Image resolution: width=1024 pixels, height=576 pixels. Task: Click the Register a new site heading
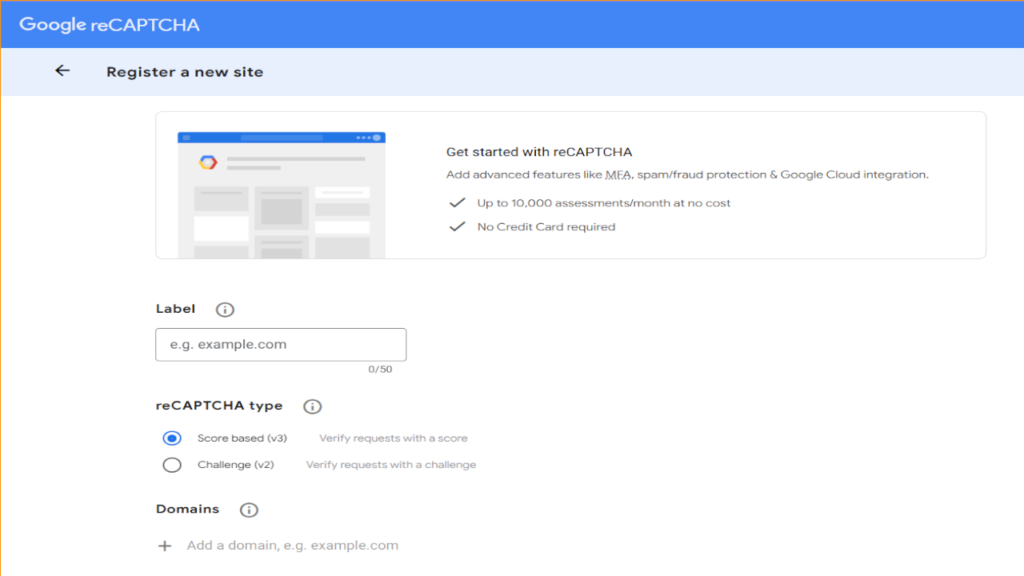click(x=185, y=72)
